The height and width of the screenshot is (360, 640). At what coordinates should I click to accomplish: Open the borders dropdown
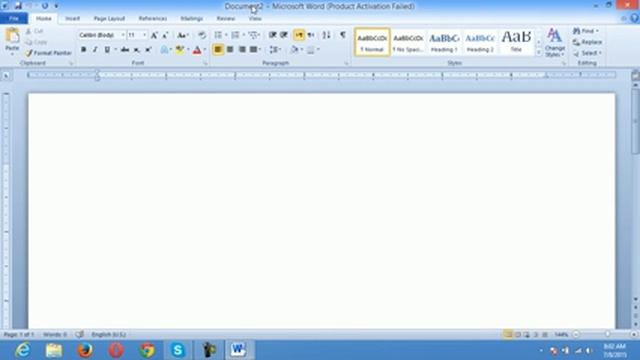318,49
